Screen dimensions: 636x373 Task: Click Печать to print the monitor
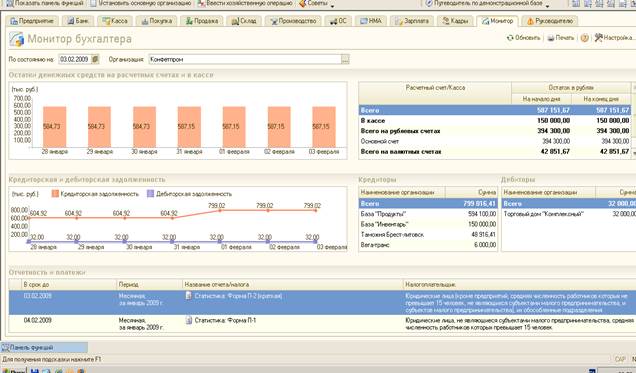coord(561,38)
